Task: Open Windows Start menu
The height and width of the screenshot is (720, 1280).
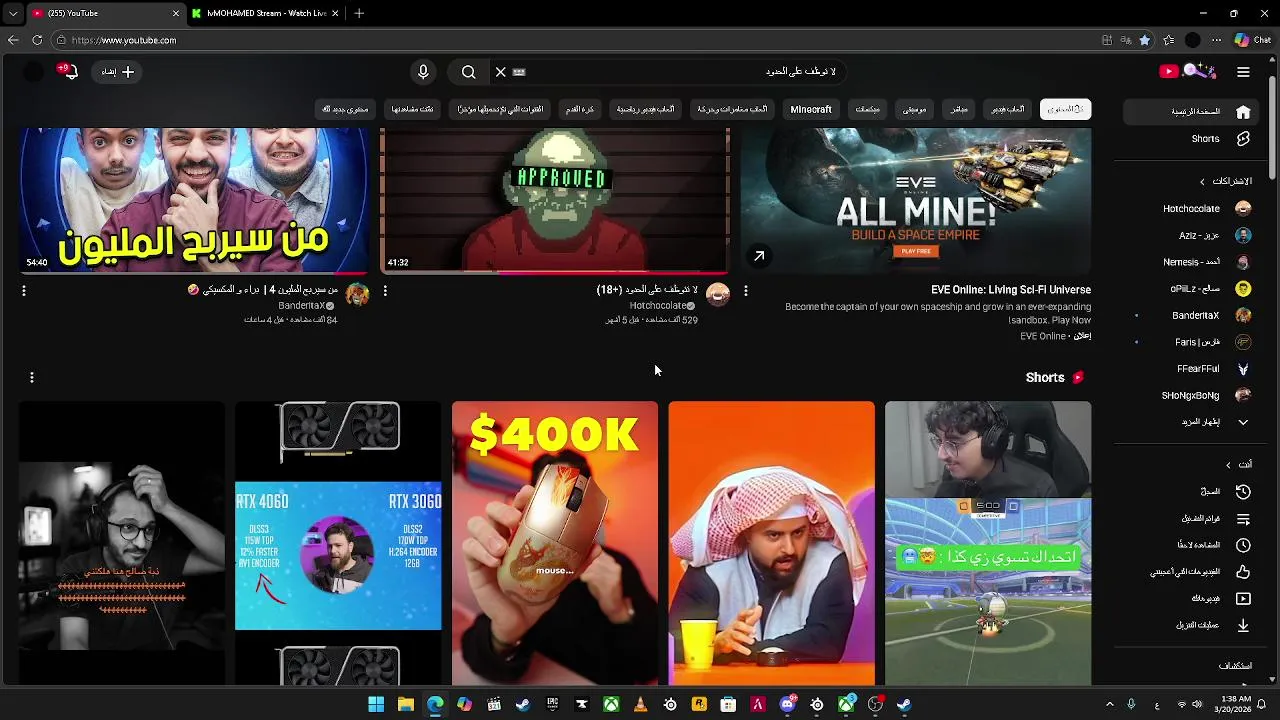Action: click(376, 705)
